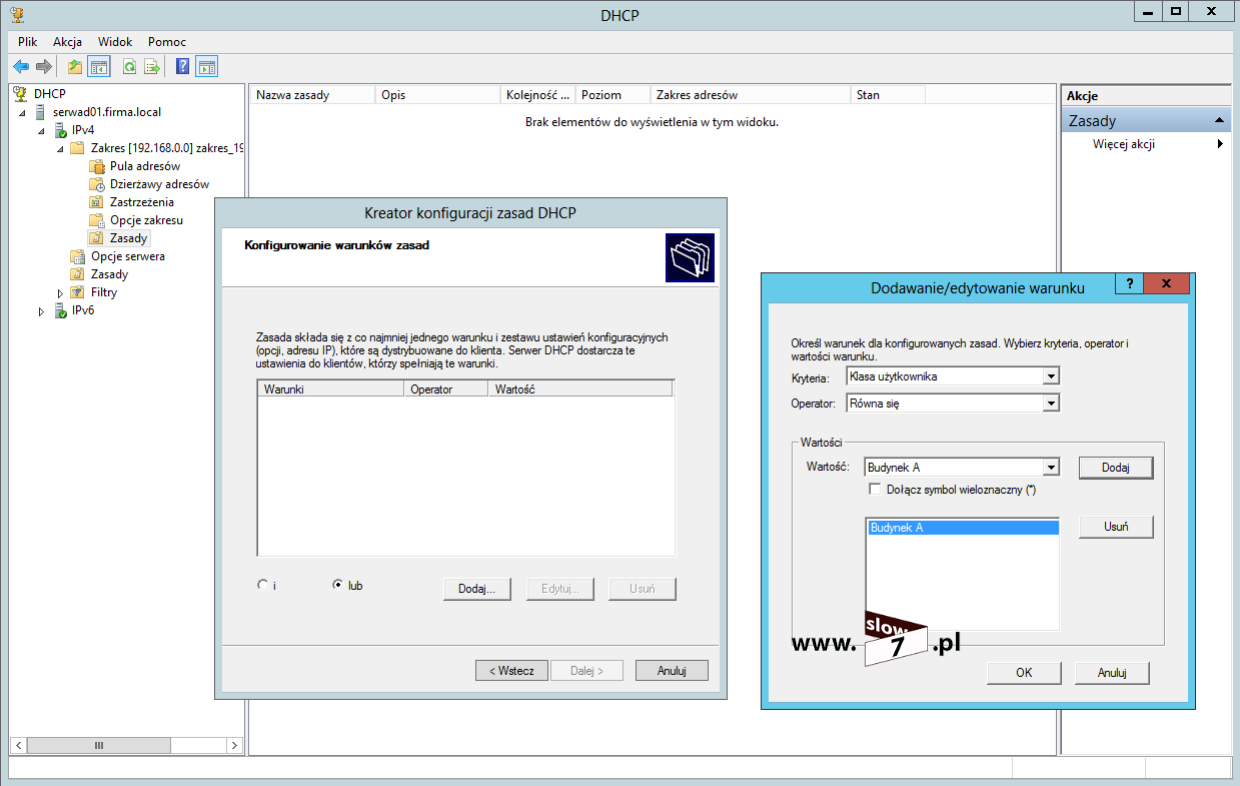Select the "lub" radio button

click(x=338, y=585)
